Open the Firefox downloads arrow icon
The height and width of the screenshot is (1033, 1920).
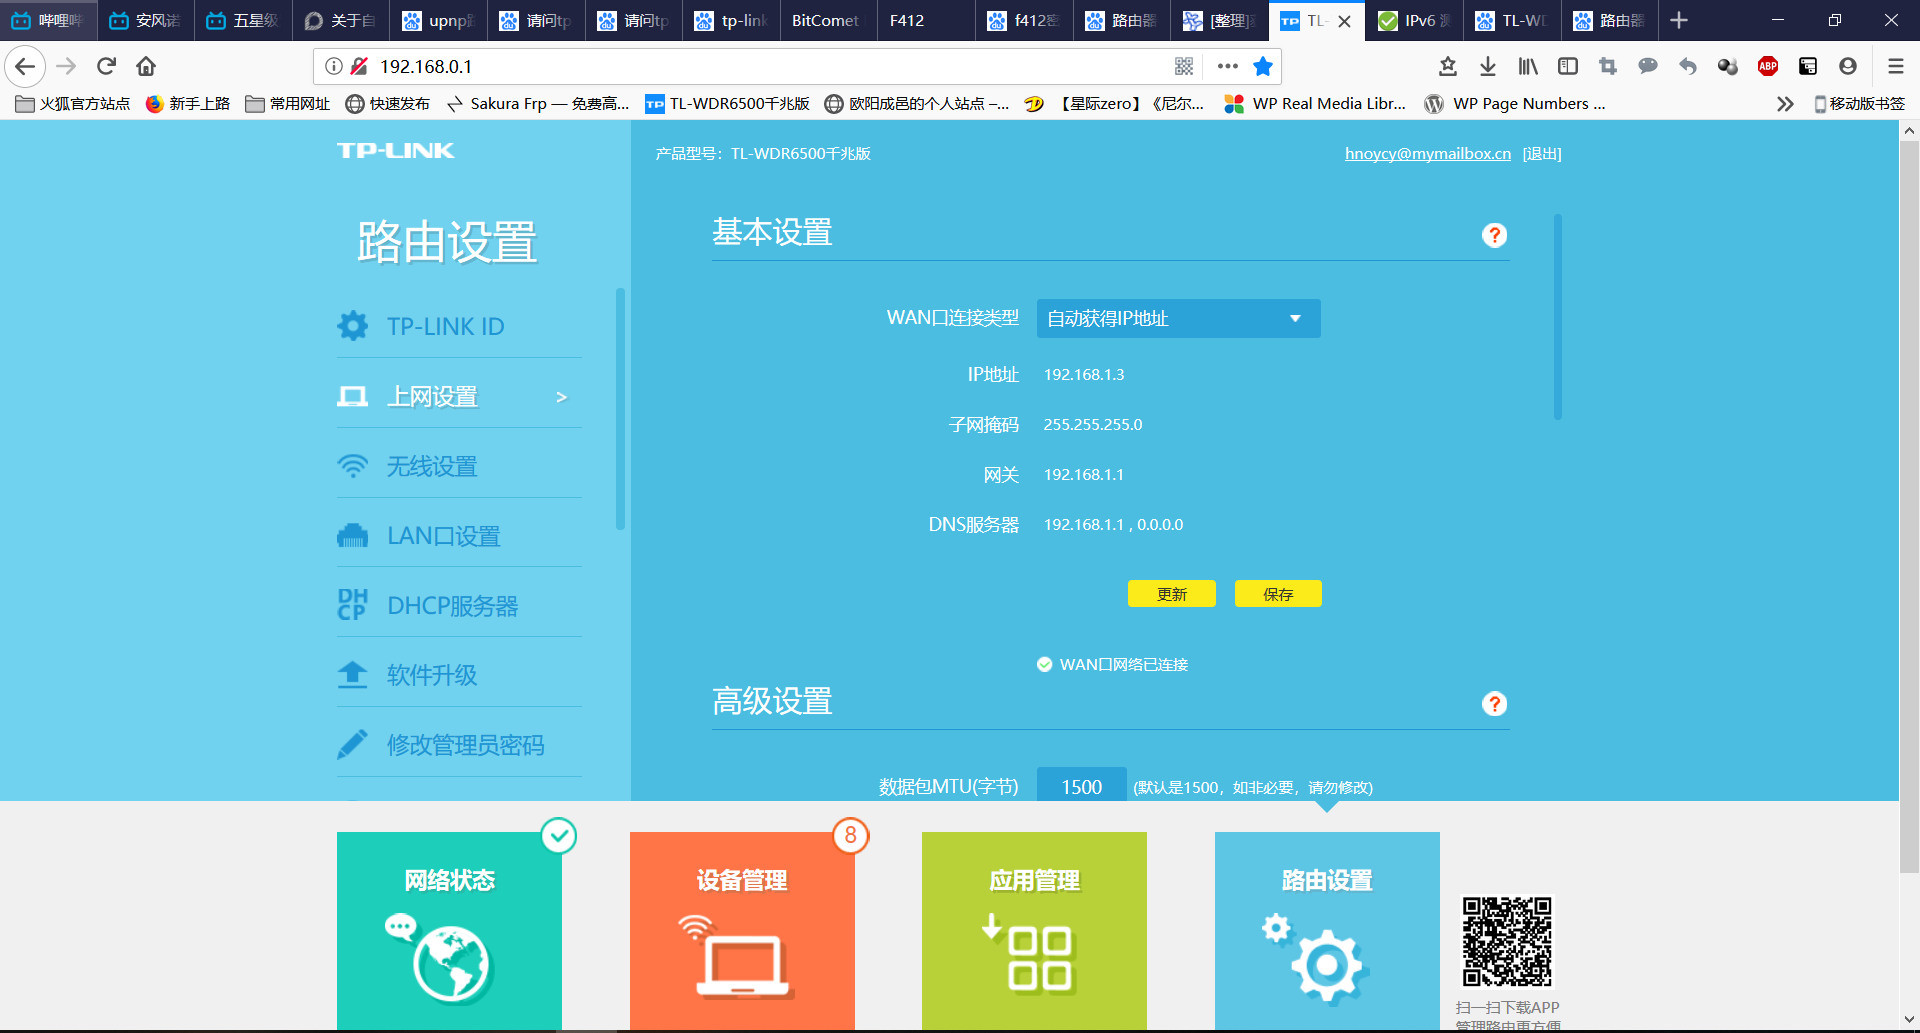coord(1487,66)
